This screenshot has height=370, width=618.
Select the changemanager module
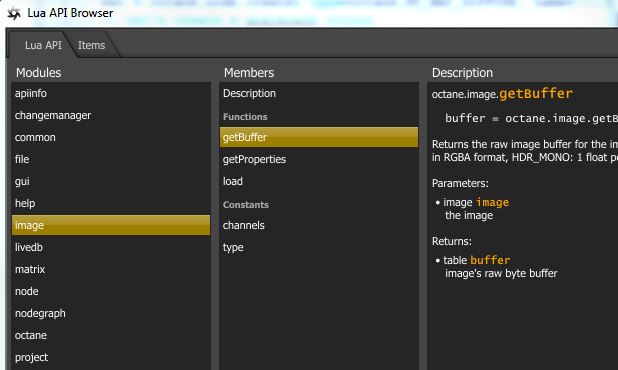tap(111, 115)
